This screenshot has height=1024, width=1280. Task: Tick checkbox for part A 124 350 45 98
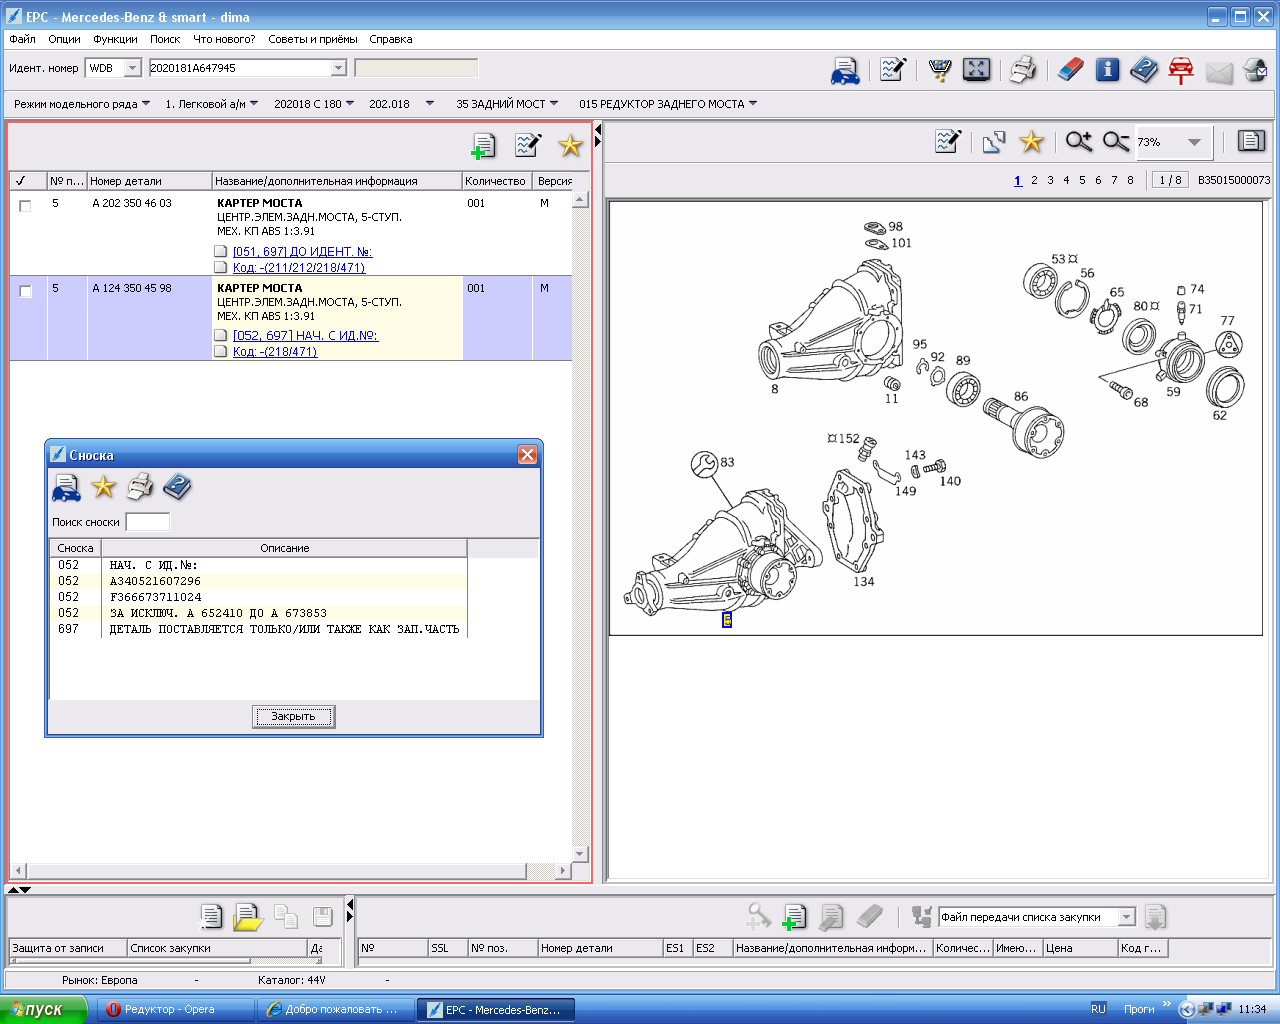(x=26, y=291)
